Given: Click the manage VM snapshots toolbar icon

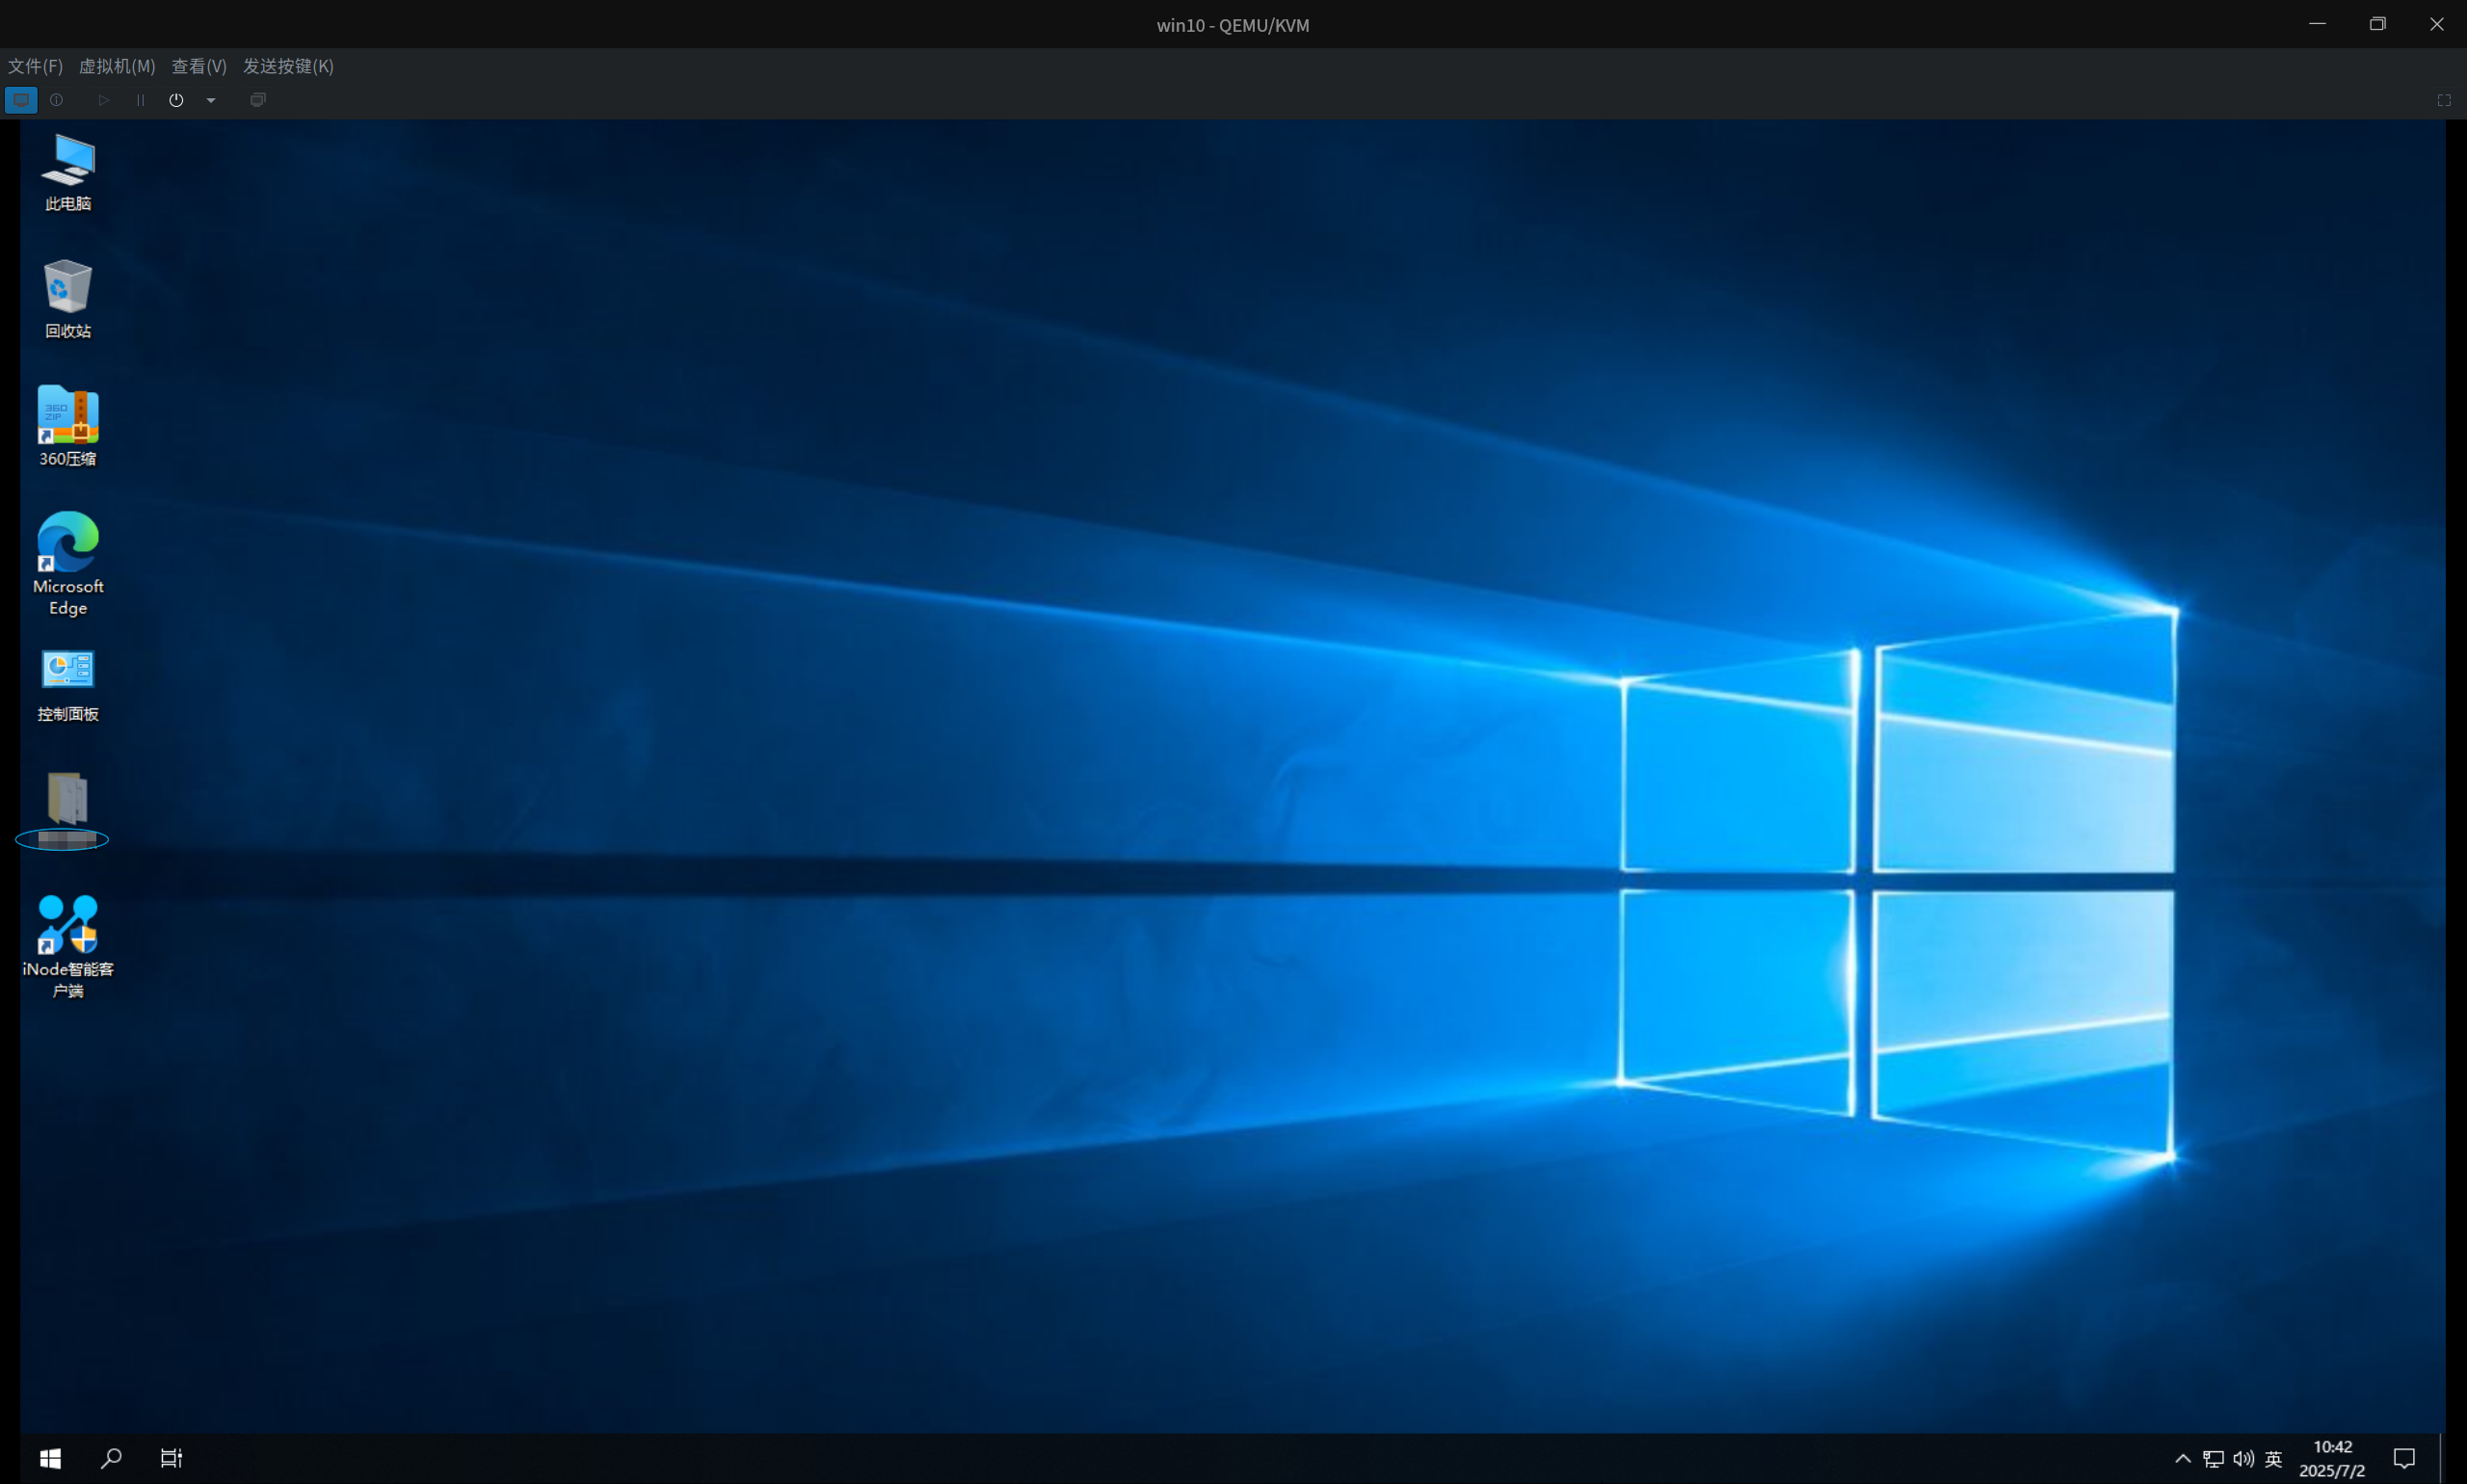Looking at the screenshot, I should (x=258, y=100).
